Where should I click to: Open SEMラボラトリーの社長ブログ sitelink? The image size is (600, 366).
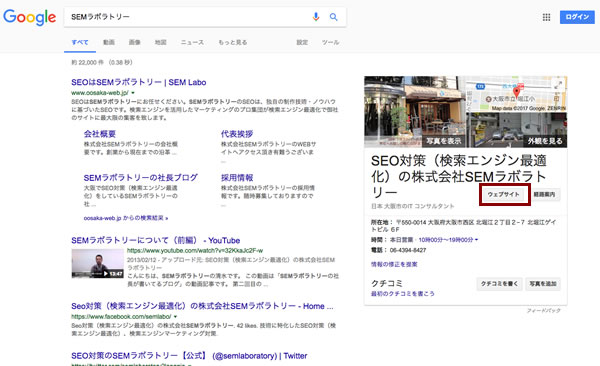[x=140, y=178]
